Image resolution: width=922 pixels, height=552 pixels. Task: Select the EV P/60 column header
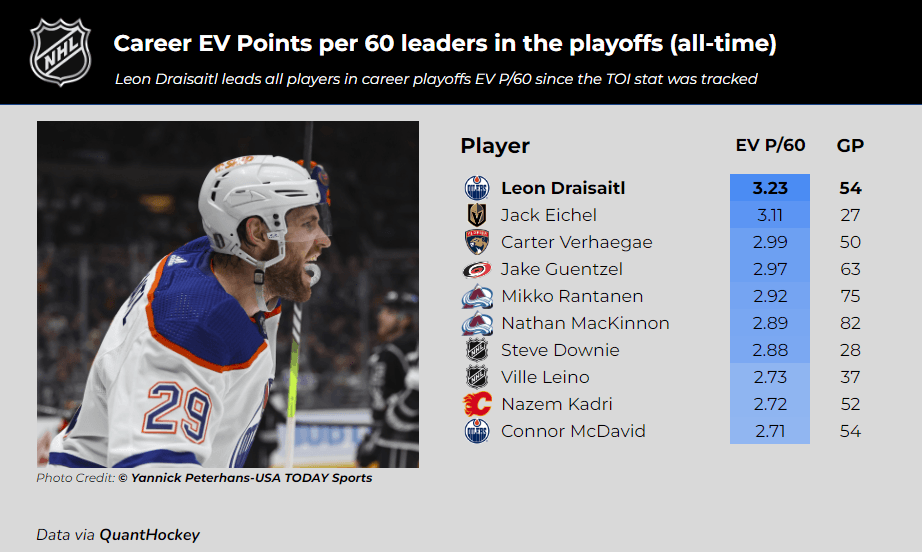tap(770, 145)
